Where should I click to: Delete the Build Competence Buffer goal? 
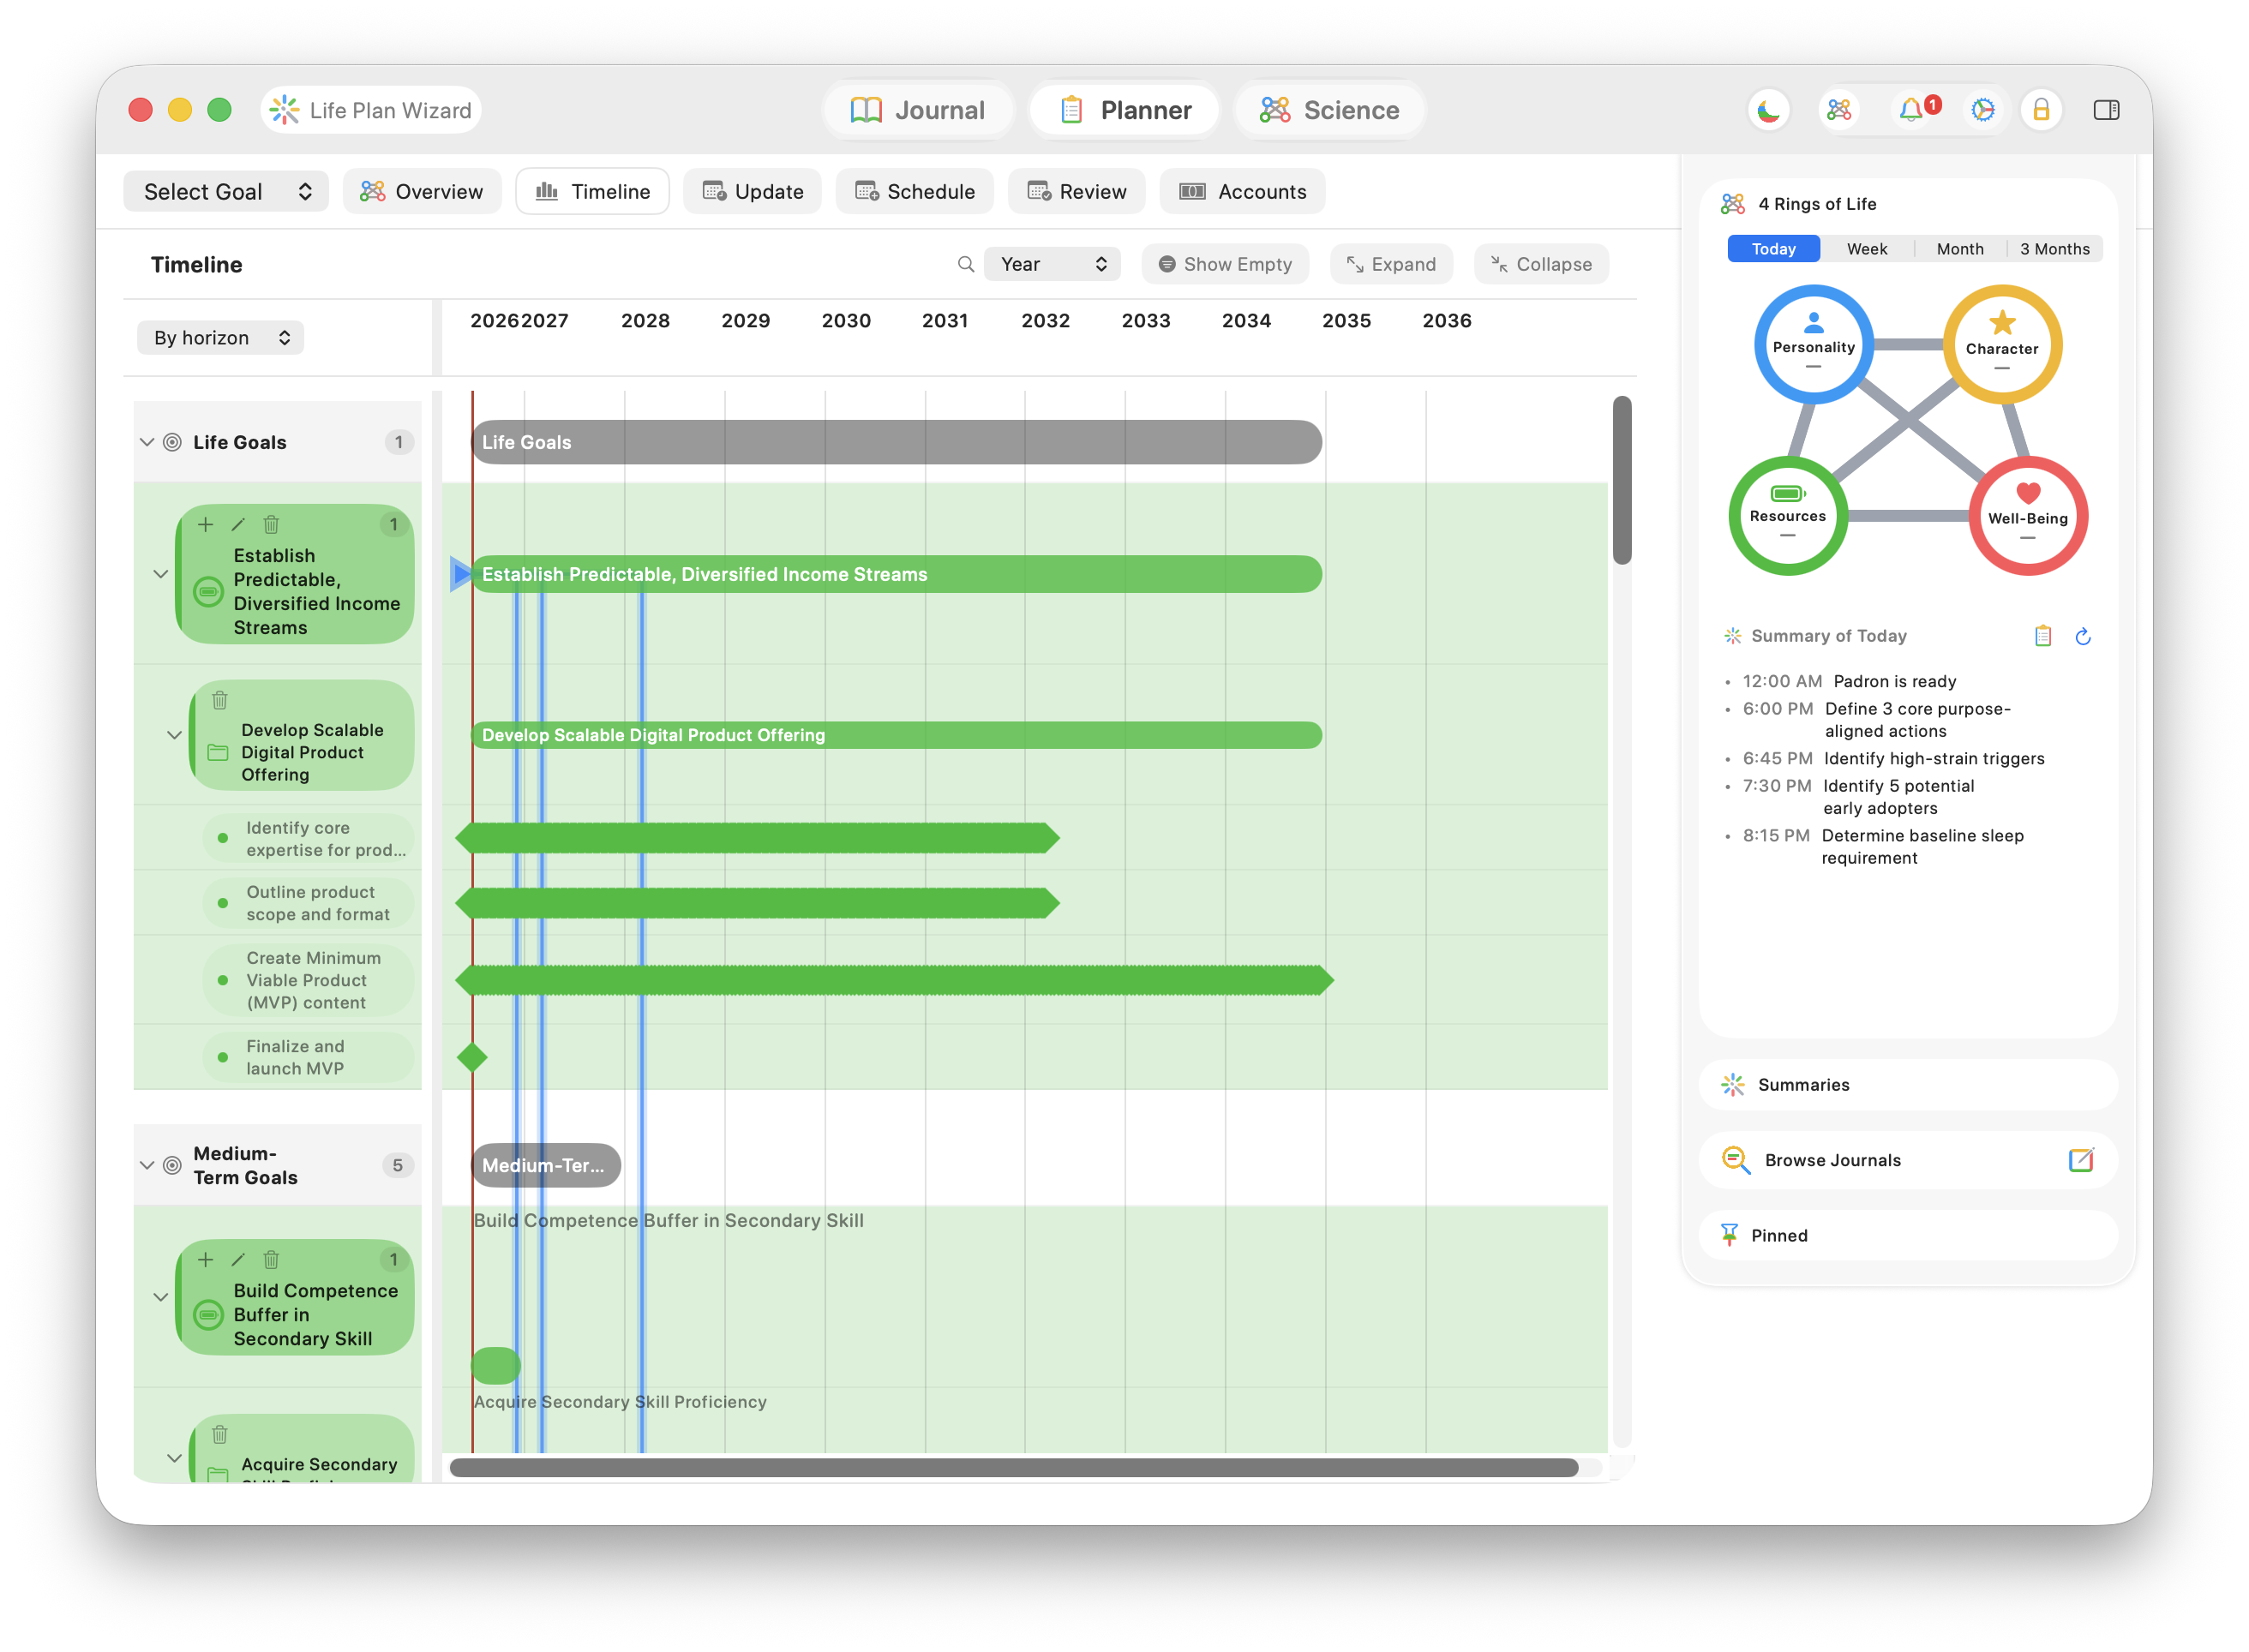tap(271, 1259)
